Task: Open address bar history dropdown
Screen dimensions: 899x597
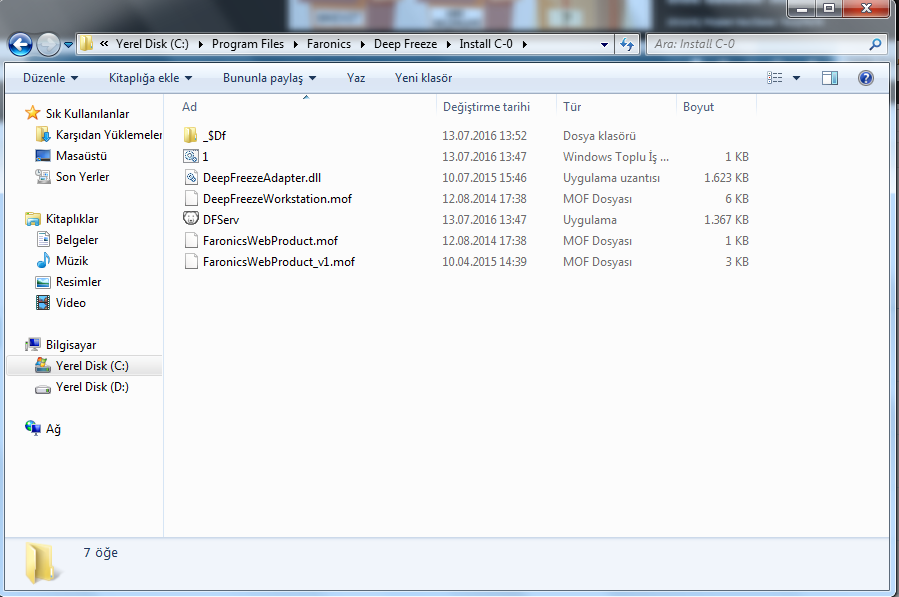Action: (604, 44)
